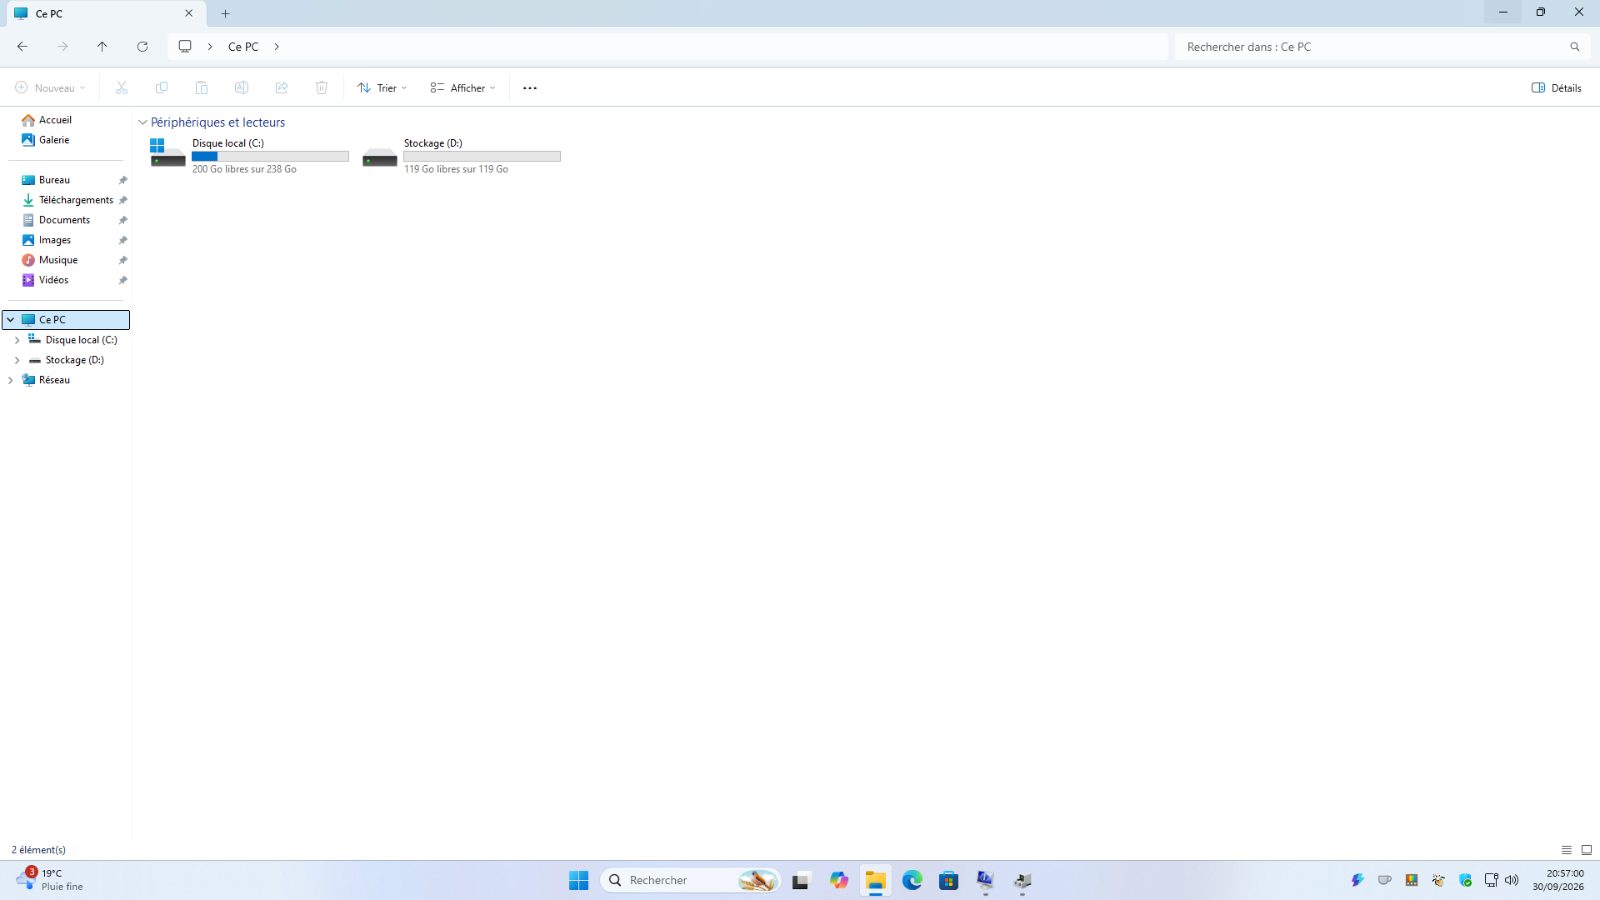Image resolution: width=1600 pixels, height=900 pixels.
Task: Go back using the back arrow
Action: [22, 47]
